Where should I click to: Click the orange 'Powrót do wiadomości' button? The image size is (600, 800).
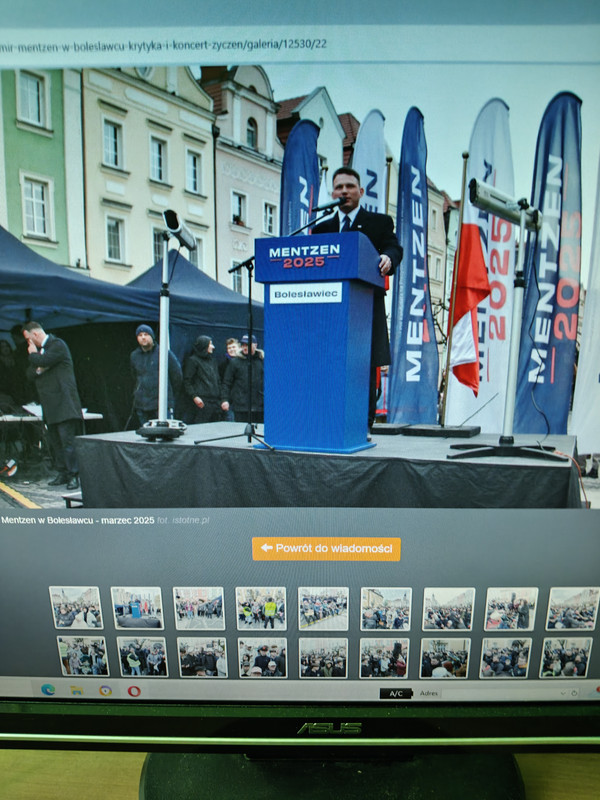click(326, 549)
